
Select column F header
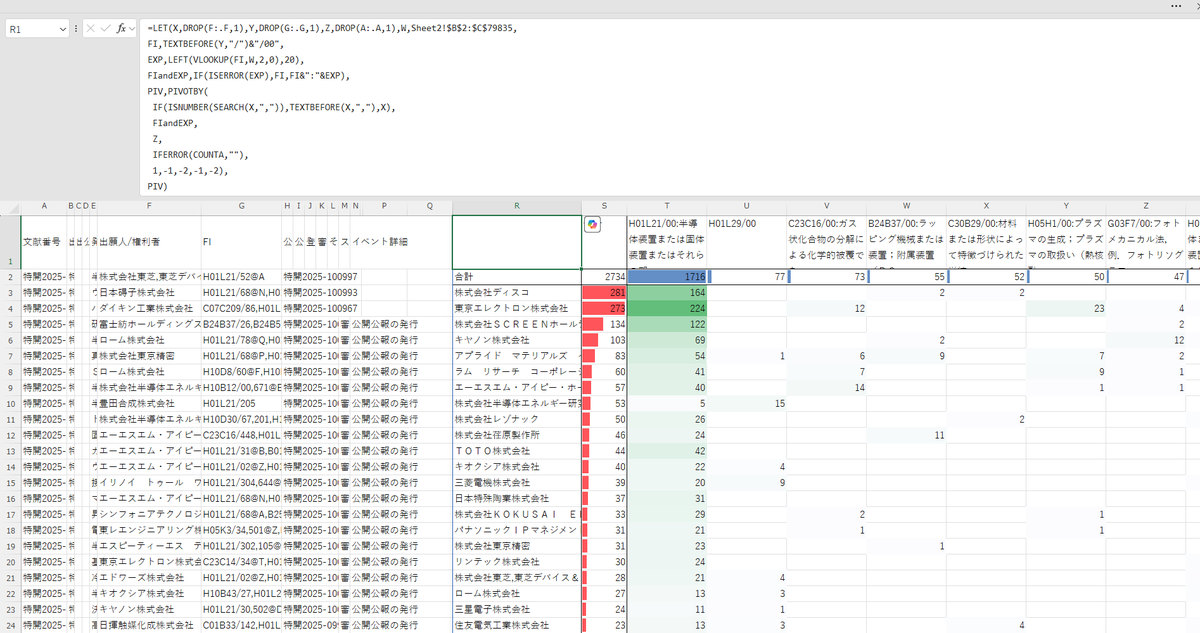coord(149,206)
